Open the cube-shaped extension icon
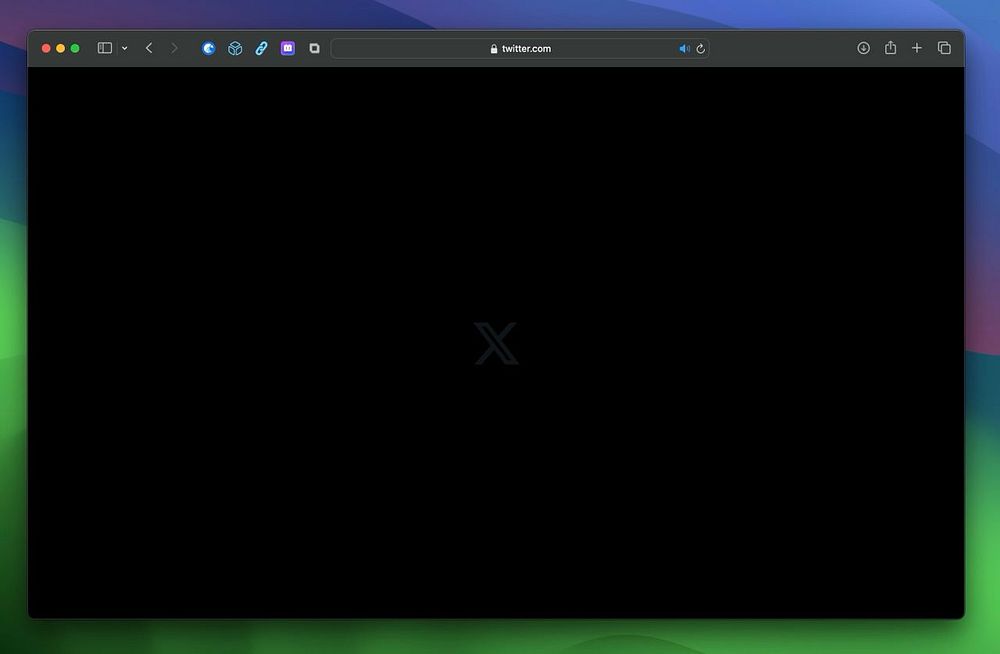The height and width of the screenshot is (654, 1000). [235, 48]
